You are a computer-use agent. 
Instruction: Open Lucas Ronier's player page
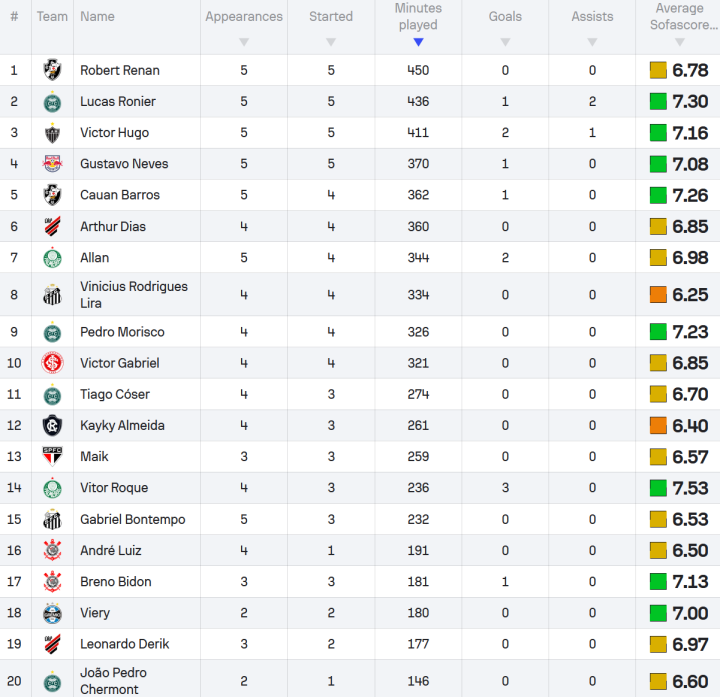[x=118, y=102]
